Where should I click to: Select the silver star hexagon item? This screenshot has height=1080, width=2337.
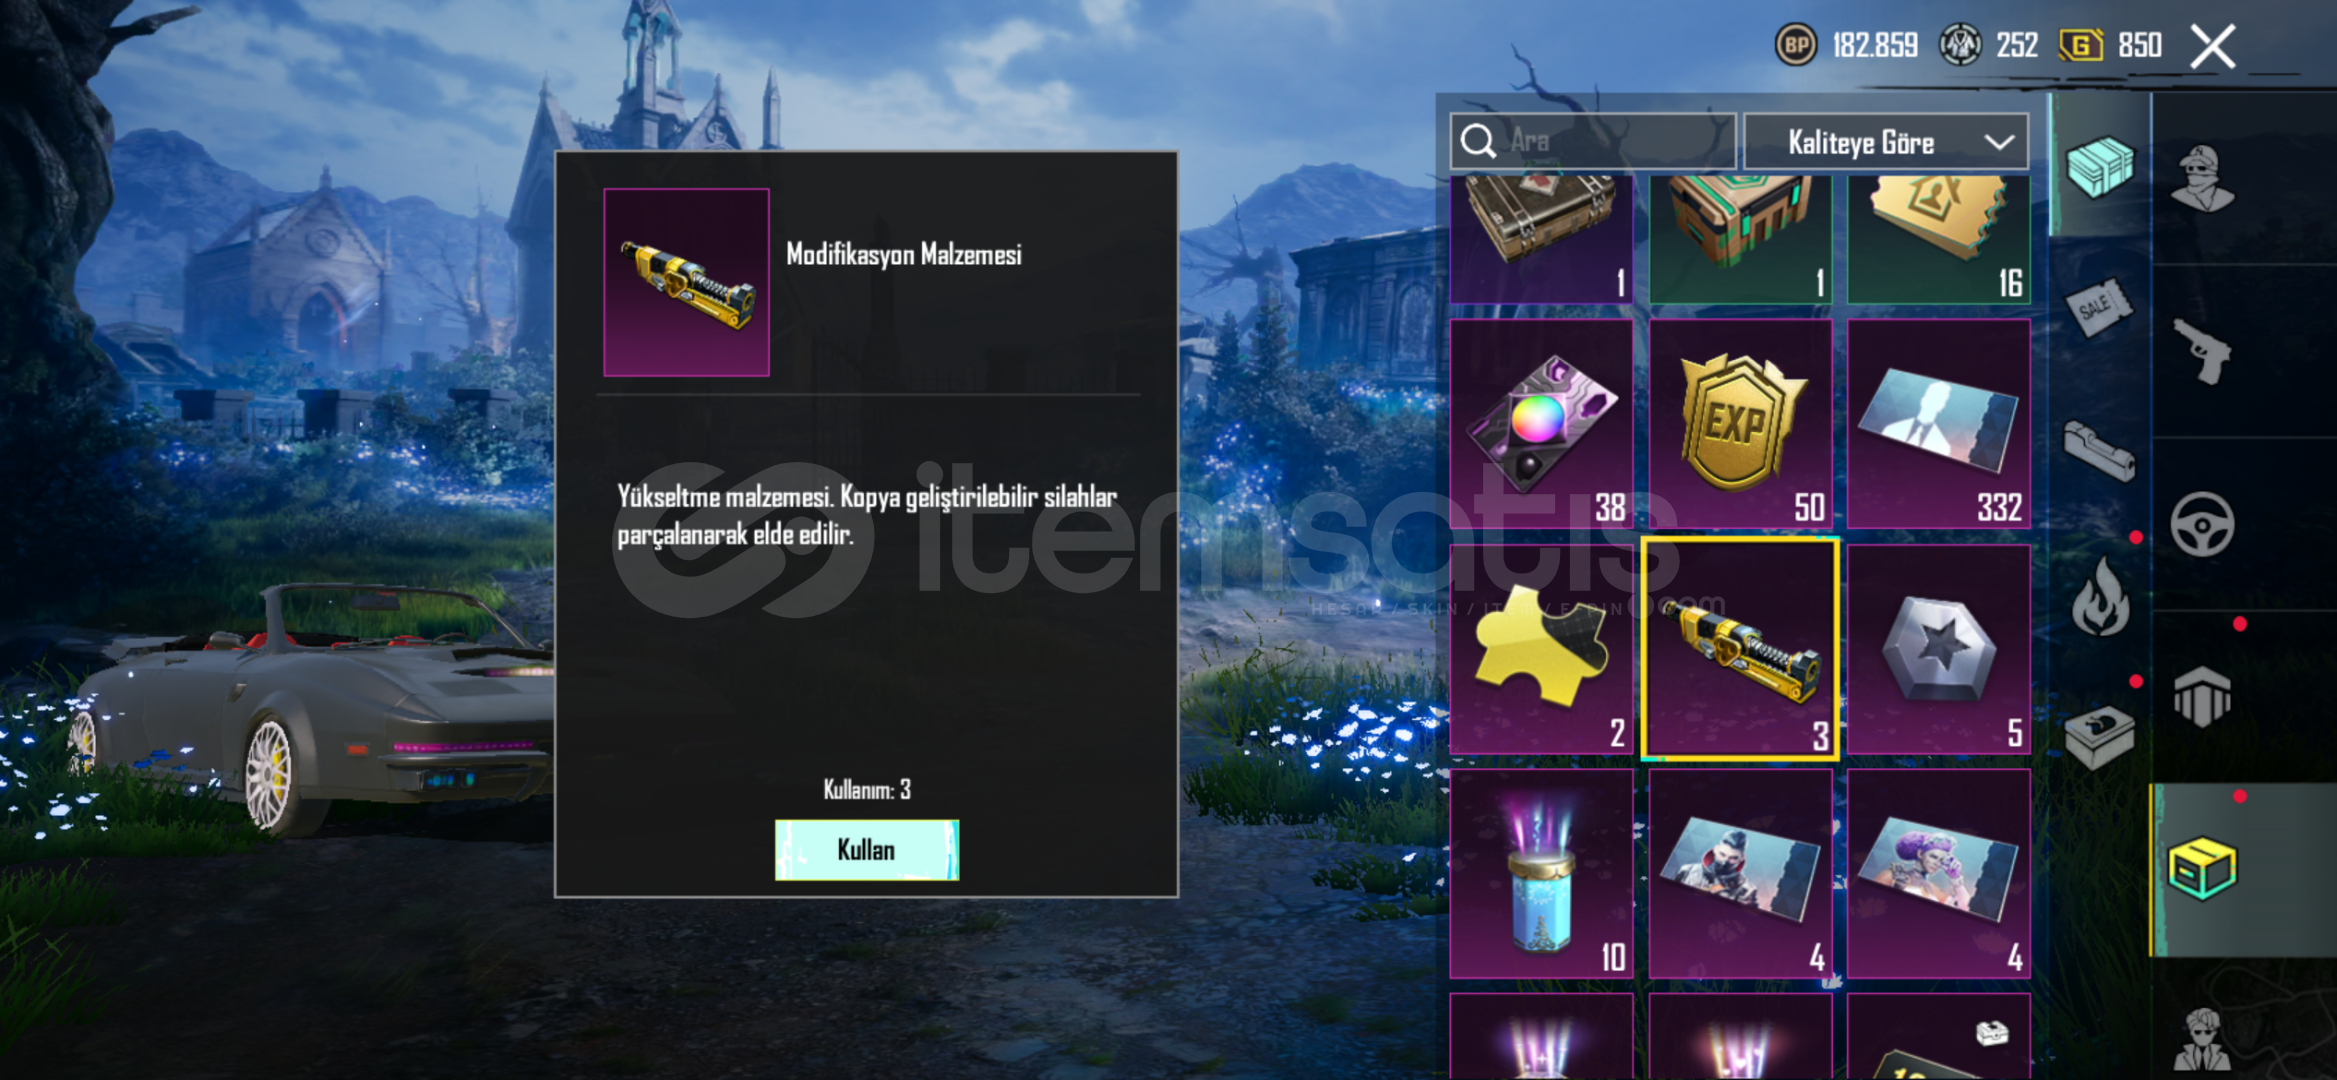point(1939,649)
